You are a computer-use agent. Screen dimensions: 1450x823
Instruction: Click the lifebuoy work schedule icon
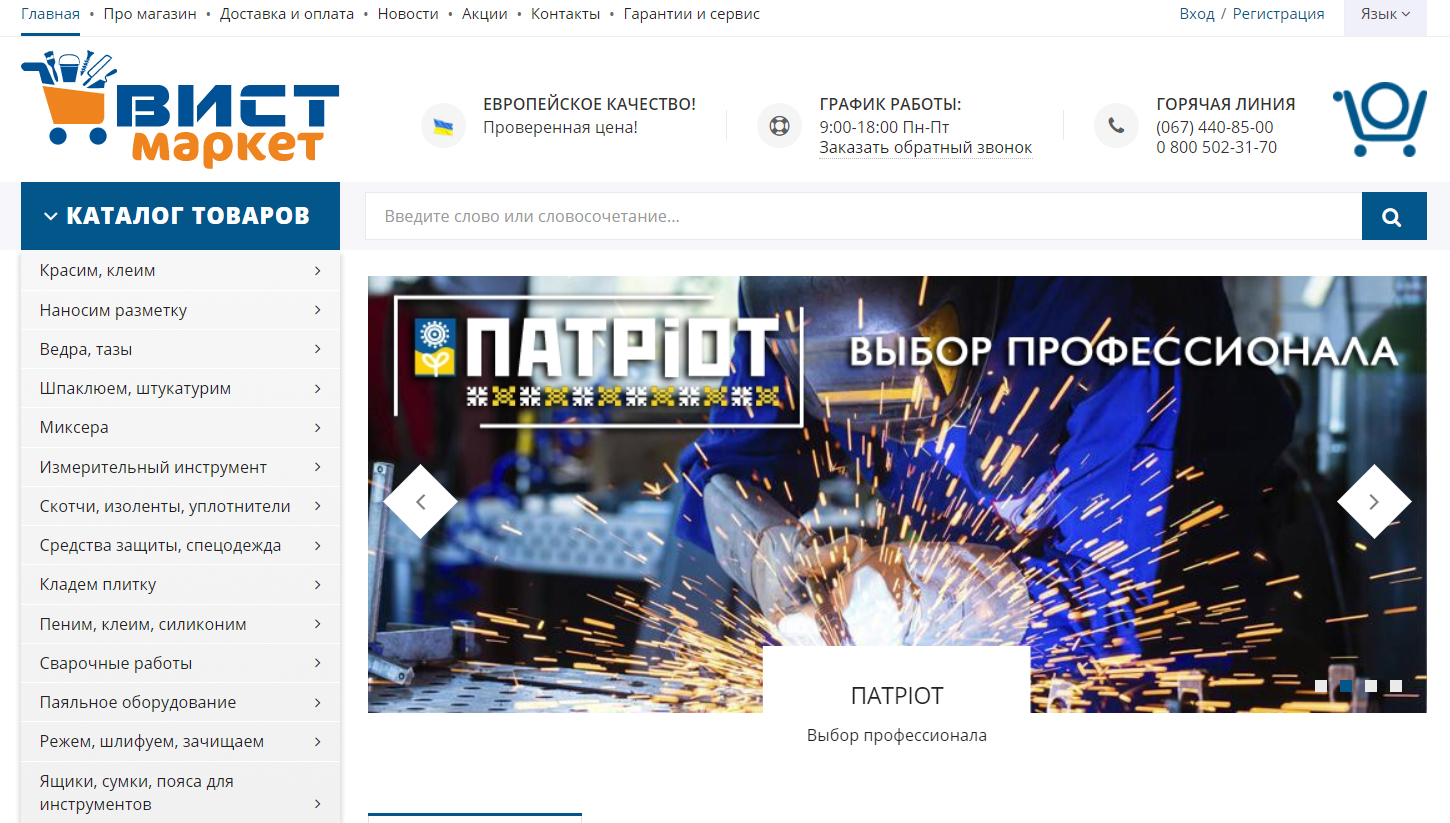coord(779,126)
